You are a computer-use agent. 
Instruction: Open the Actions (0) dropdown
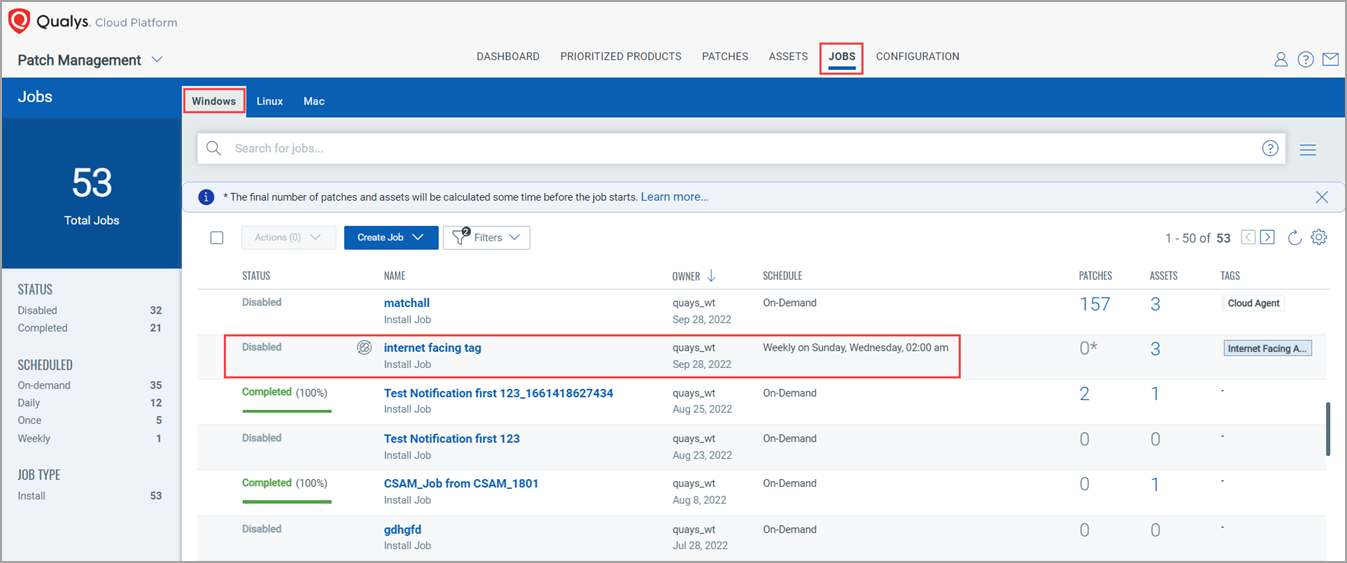tap(288, 237)
